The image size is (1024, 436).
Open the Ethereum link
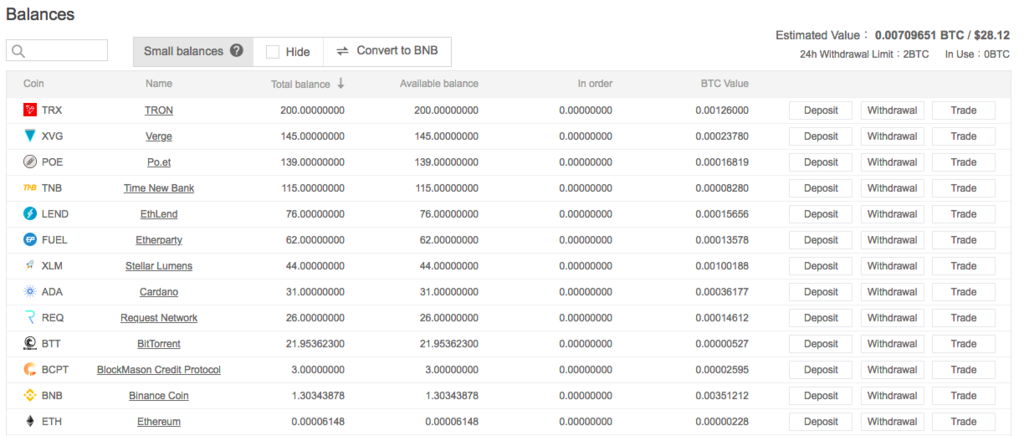point(159,422)
